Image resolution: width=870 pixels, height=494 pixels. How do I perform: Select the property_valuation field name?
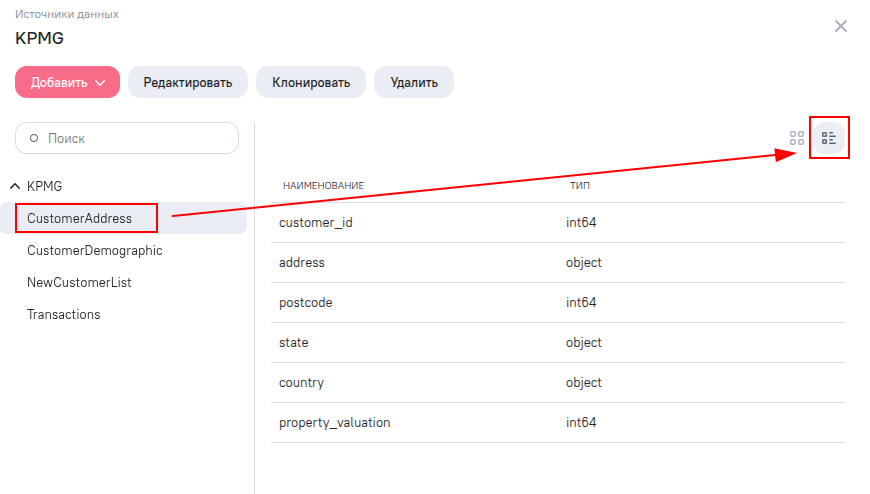tap(335, 422)
